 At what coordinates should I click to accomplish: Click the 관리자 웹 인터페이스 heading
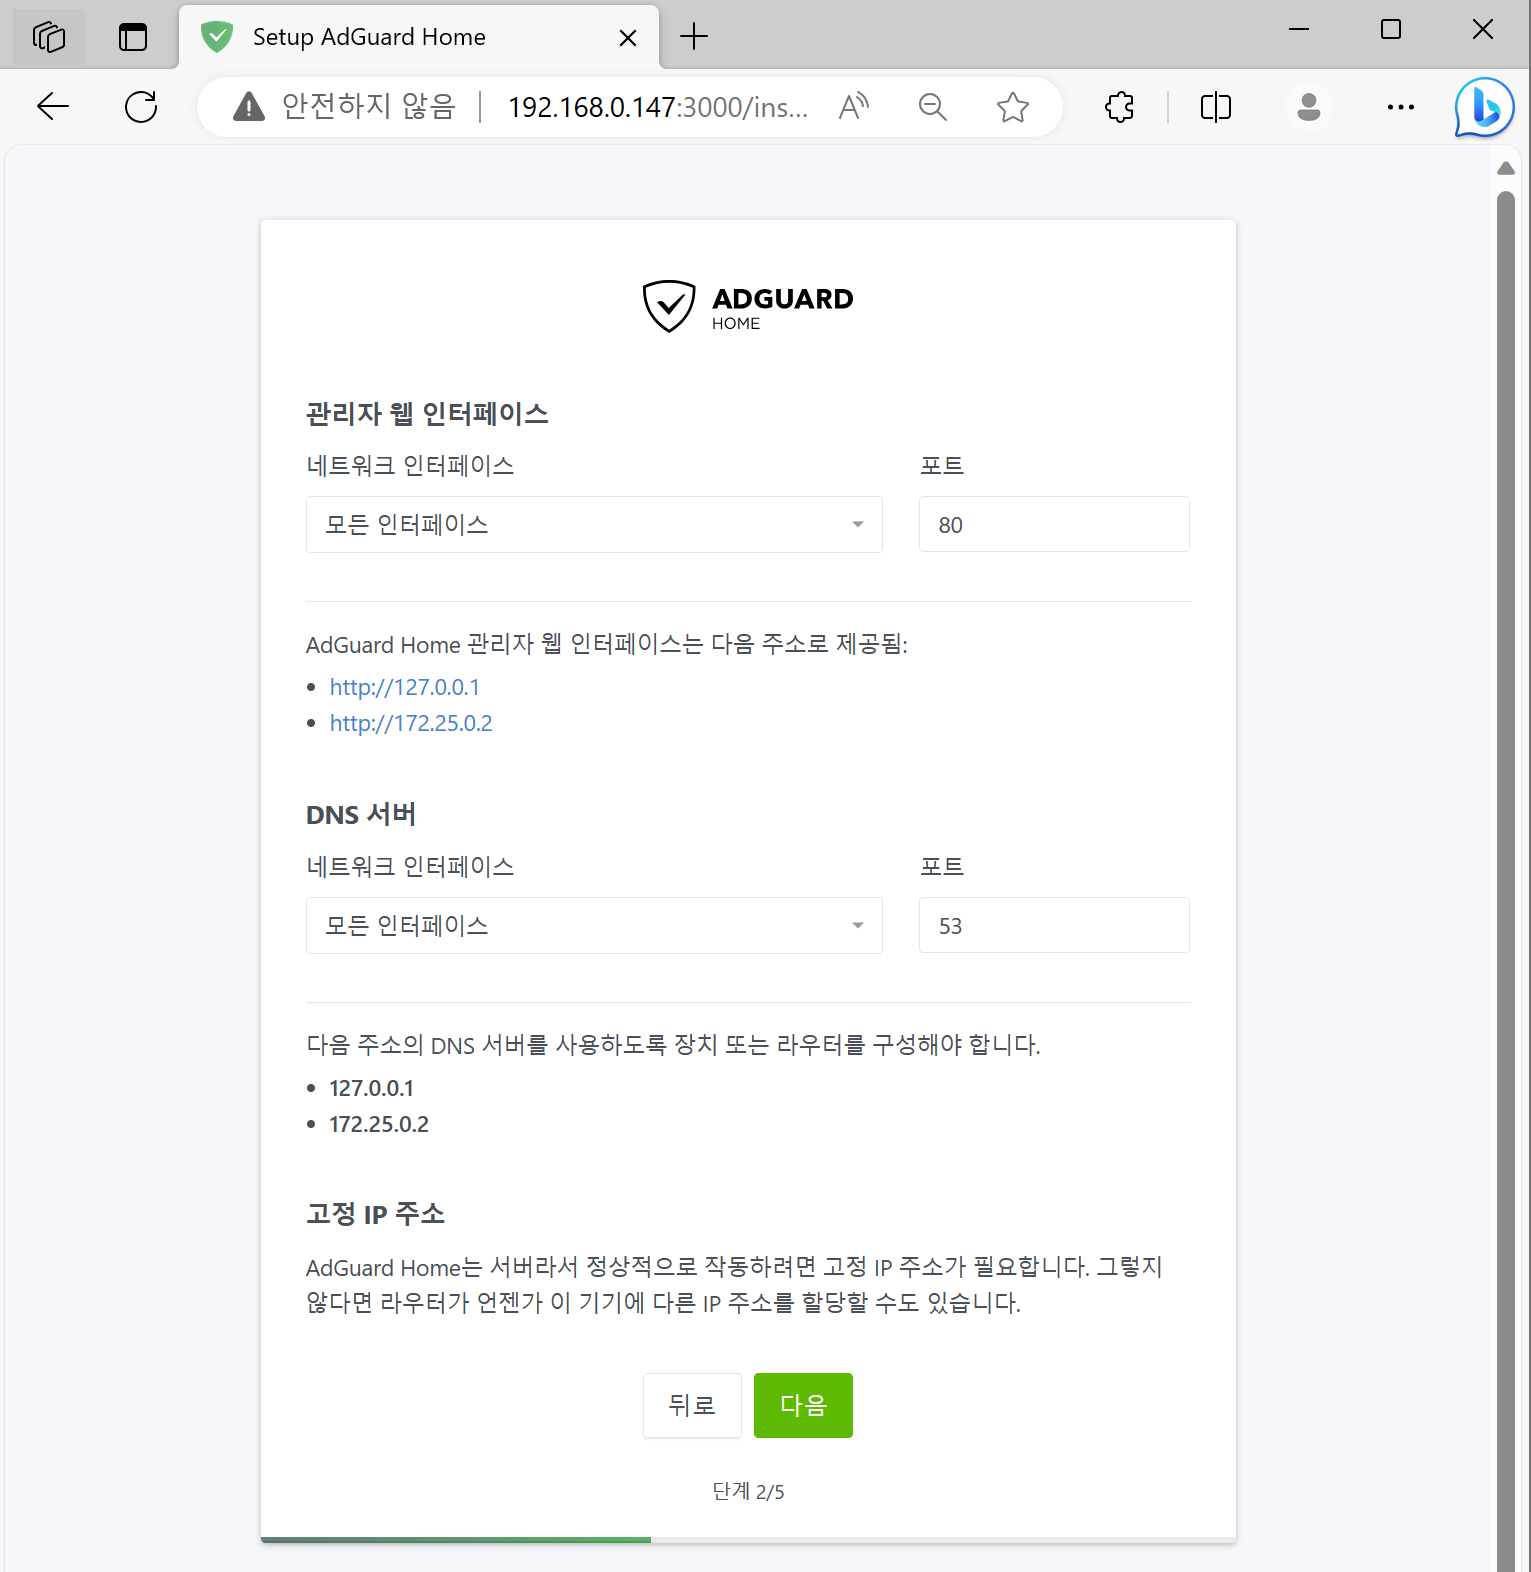point(427,413)
